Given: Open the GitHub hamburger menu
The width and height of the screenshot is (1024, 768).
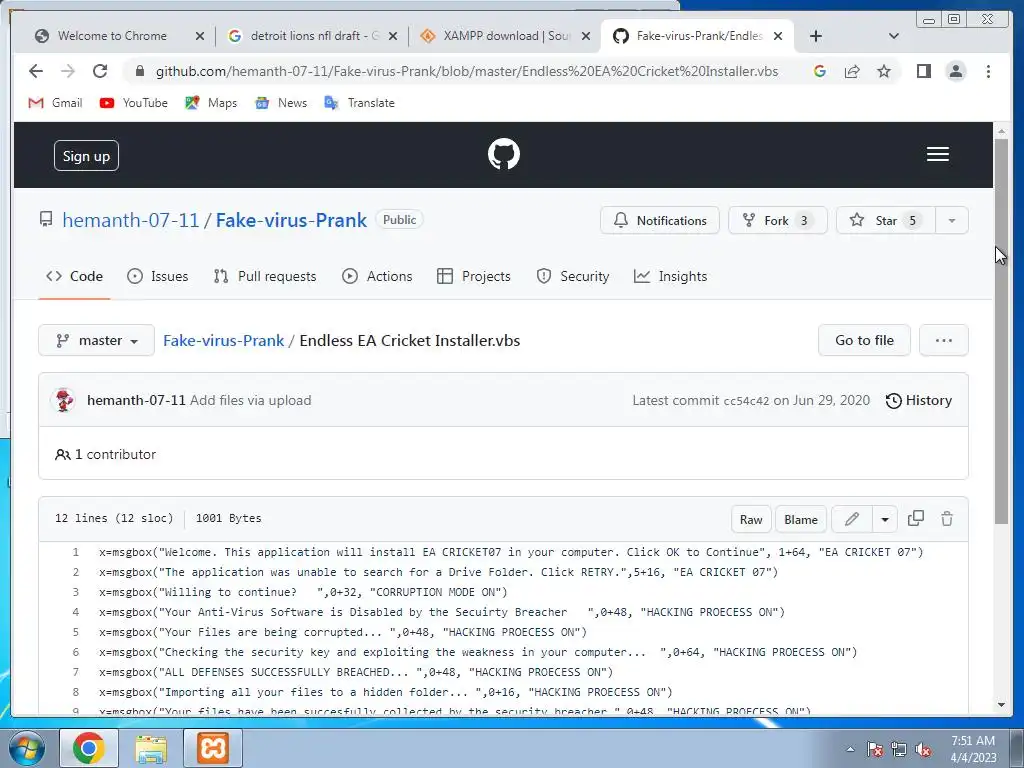Looking at the screenshot, I should [x=938, y=154].
